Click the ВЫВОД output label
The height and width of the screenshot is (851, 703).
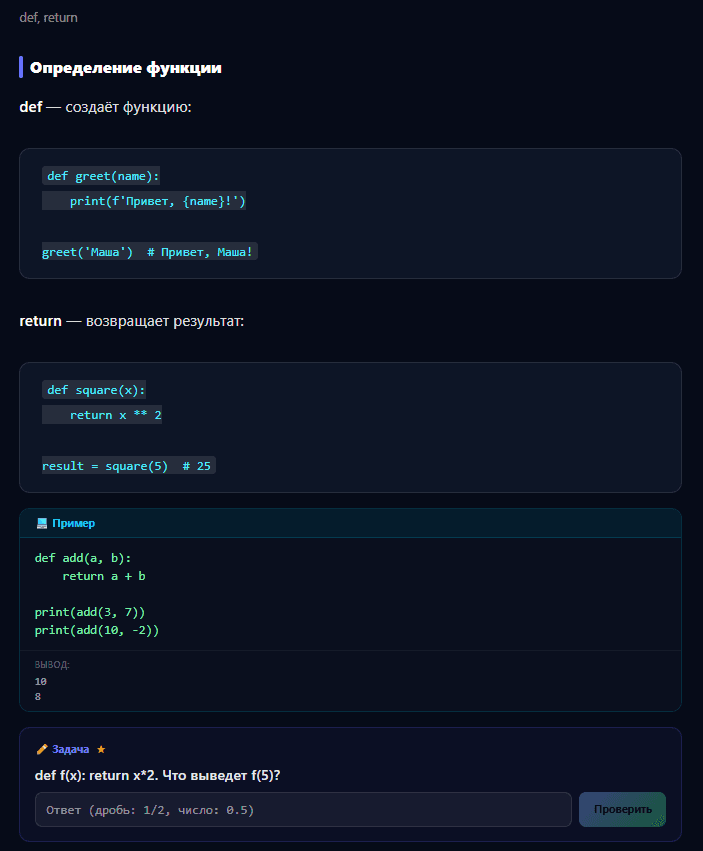click(x=52, y=665)
